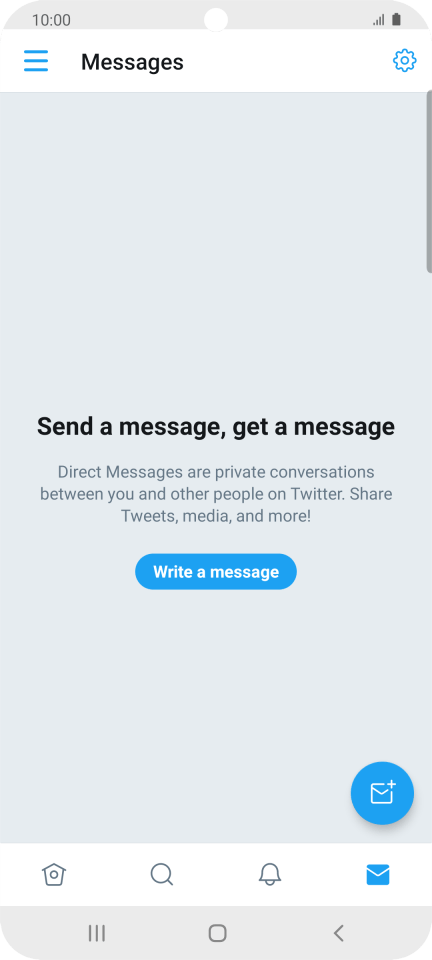Click the Direct Messages description paragraph

pos(216,494)
